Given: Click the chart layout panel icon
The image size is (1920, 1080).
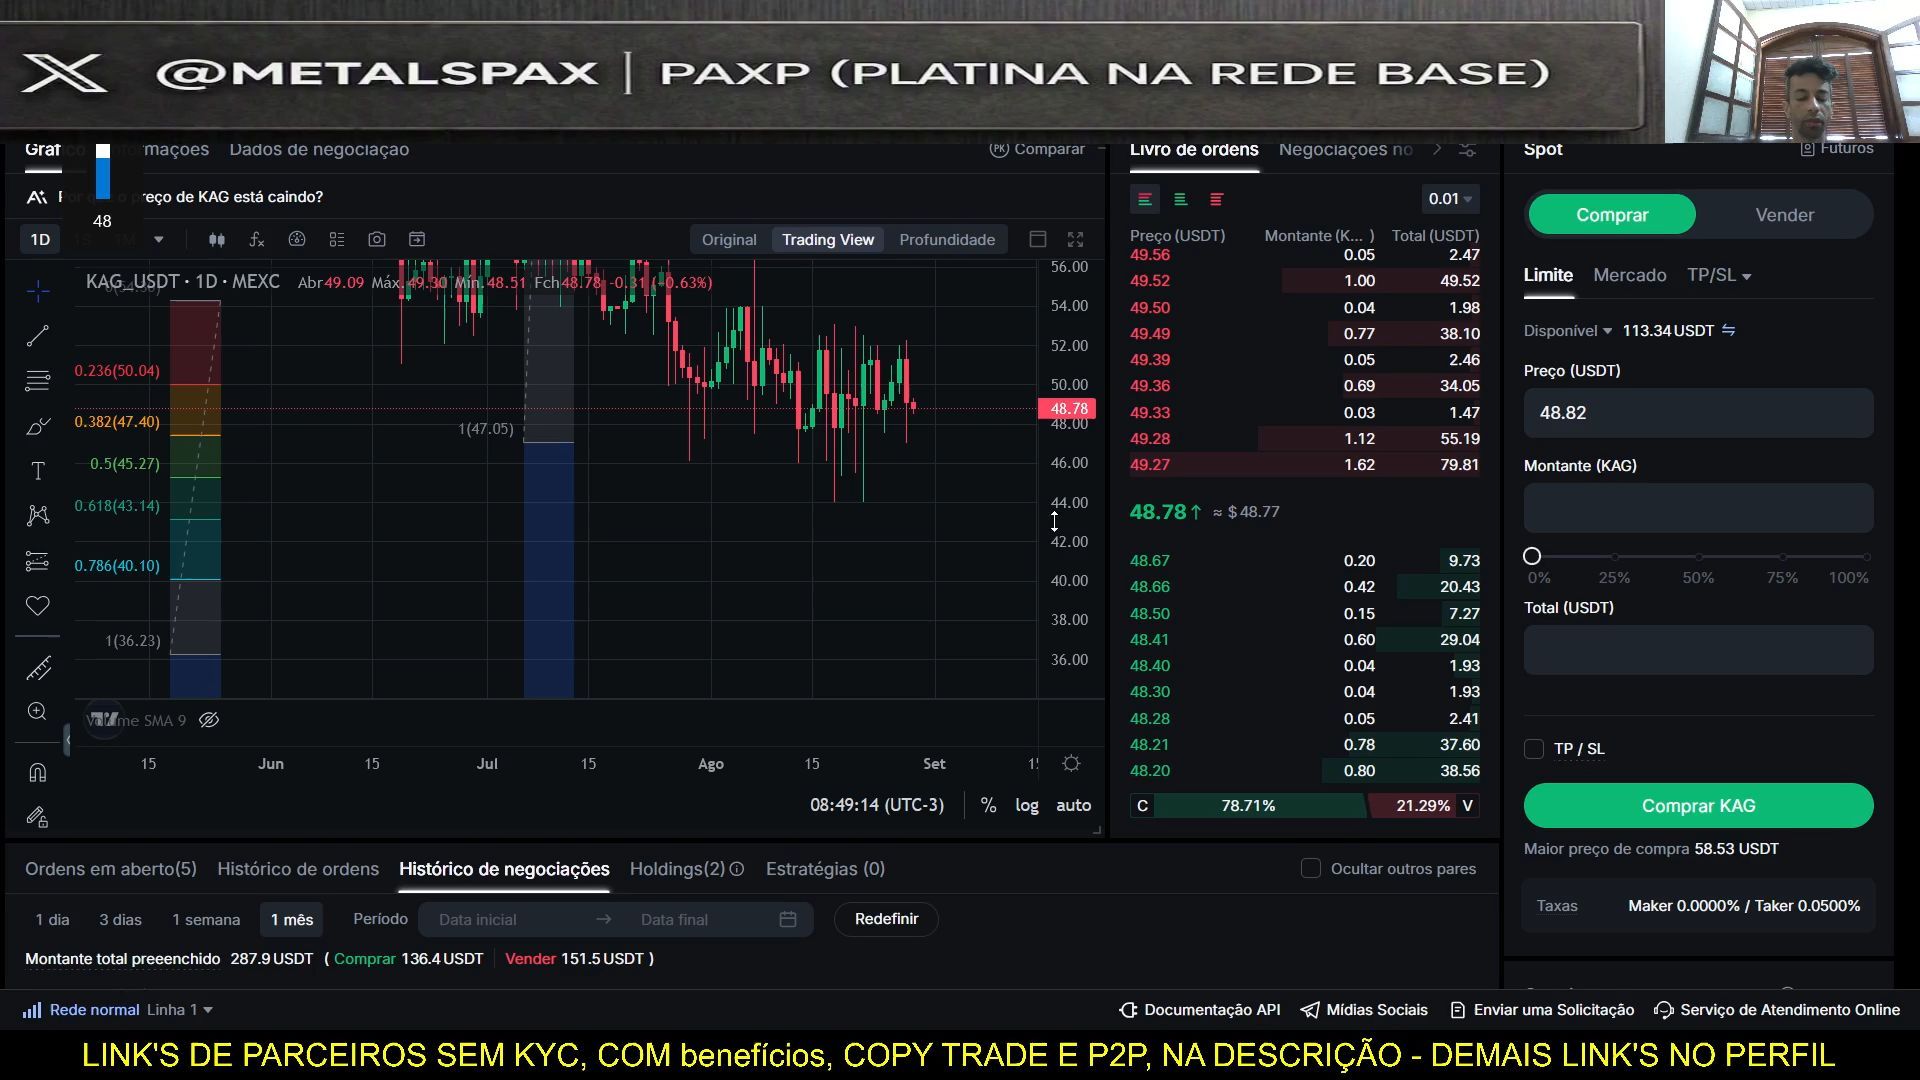Looking at the screenshot, I should pyautogui.click(x=1038, y=240).
